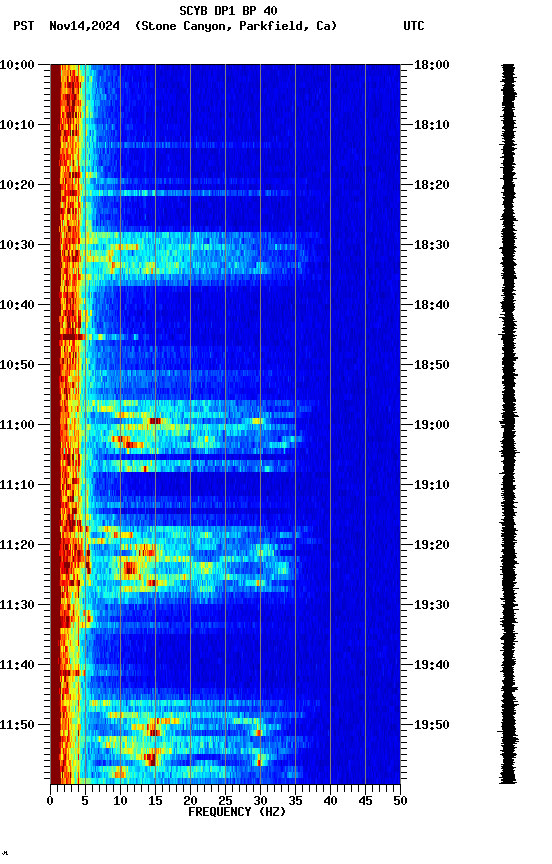Screen dimensions: 552x864
Task: Click the '10:40' PST time label
Action: 17,305
